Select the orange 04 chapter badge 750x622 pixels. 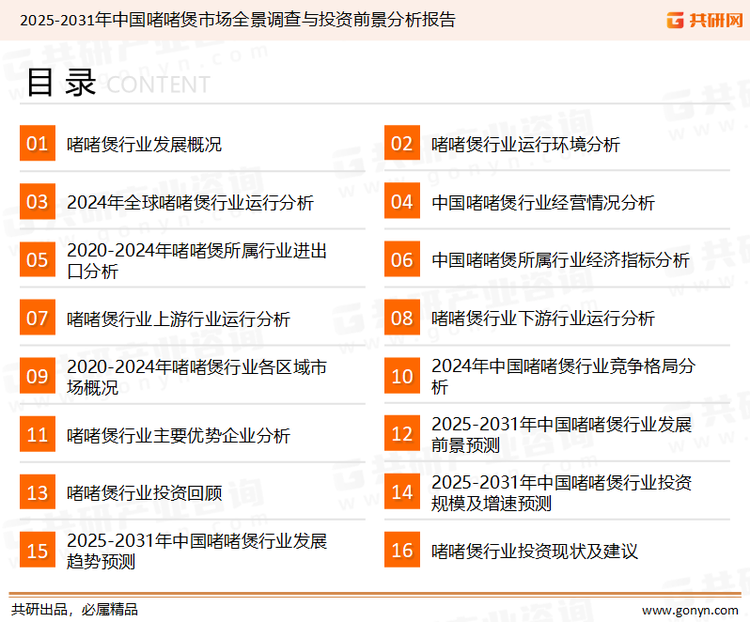402,201
